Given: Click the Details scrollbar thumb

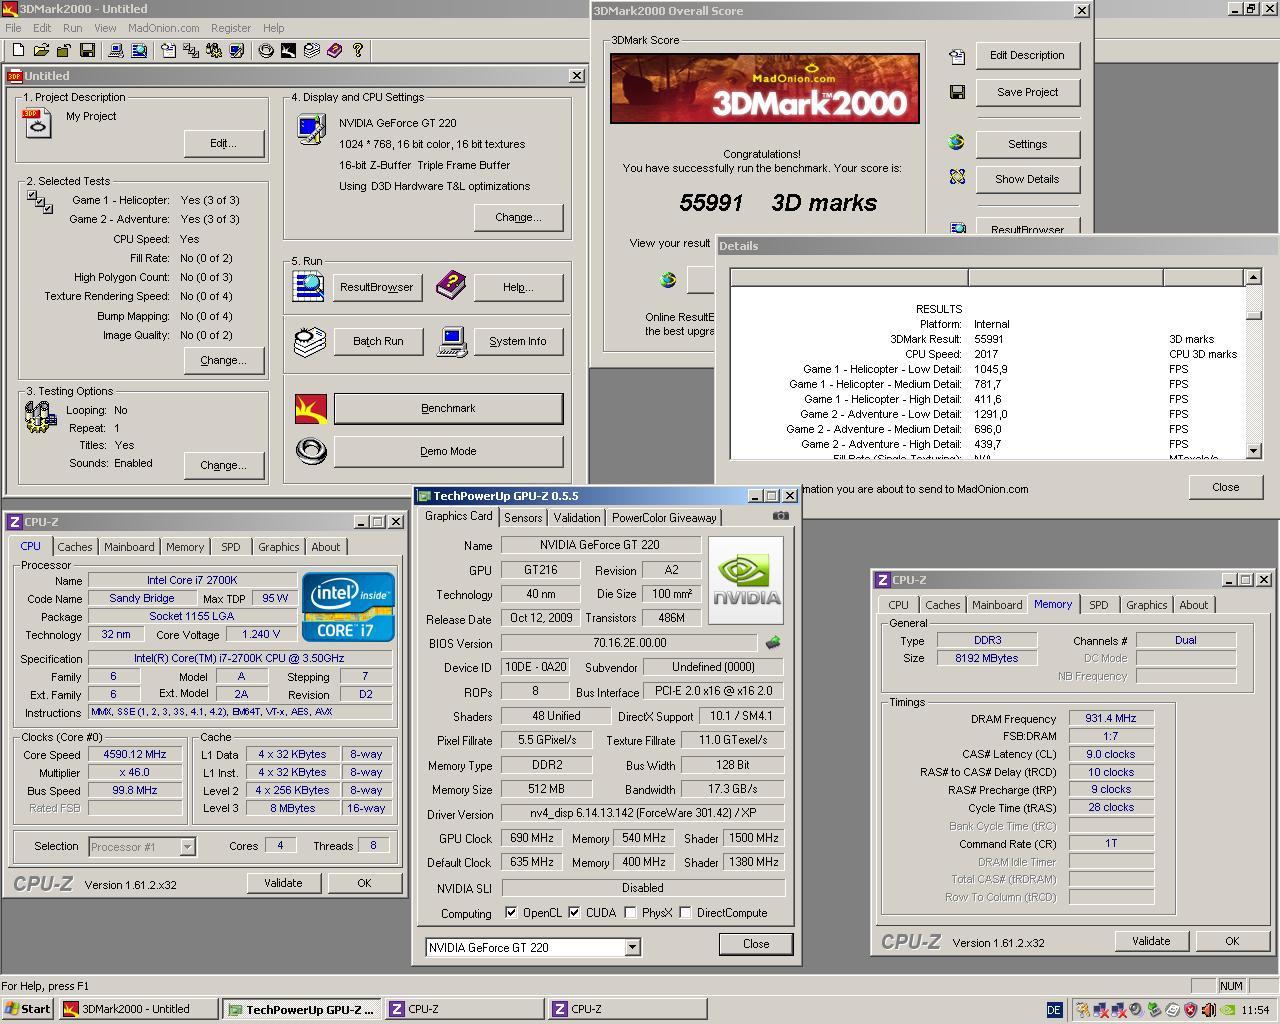Looking at the screenshot, I should 1254,315.
